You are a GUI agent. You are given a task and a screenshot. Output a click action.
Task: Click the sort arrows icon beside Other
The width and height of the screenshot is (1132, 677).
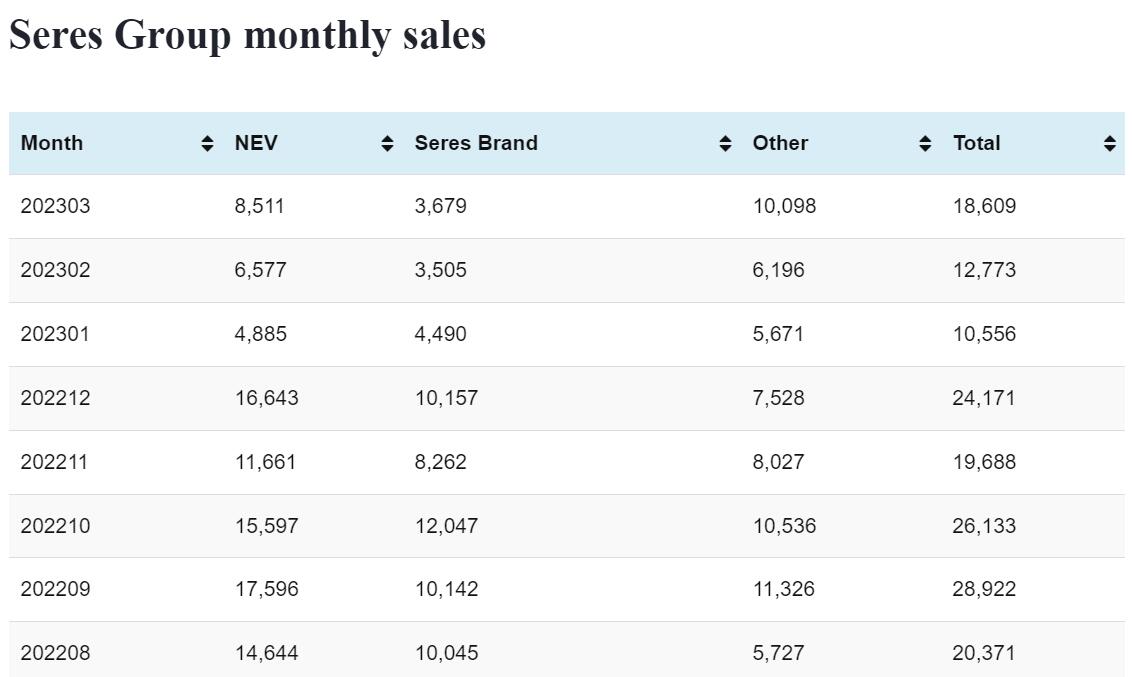pyautogui.click(x=925, y=143)
